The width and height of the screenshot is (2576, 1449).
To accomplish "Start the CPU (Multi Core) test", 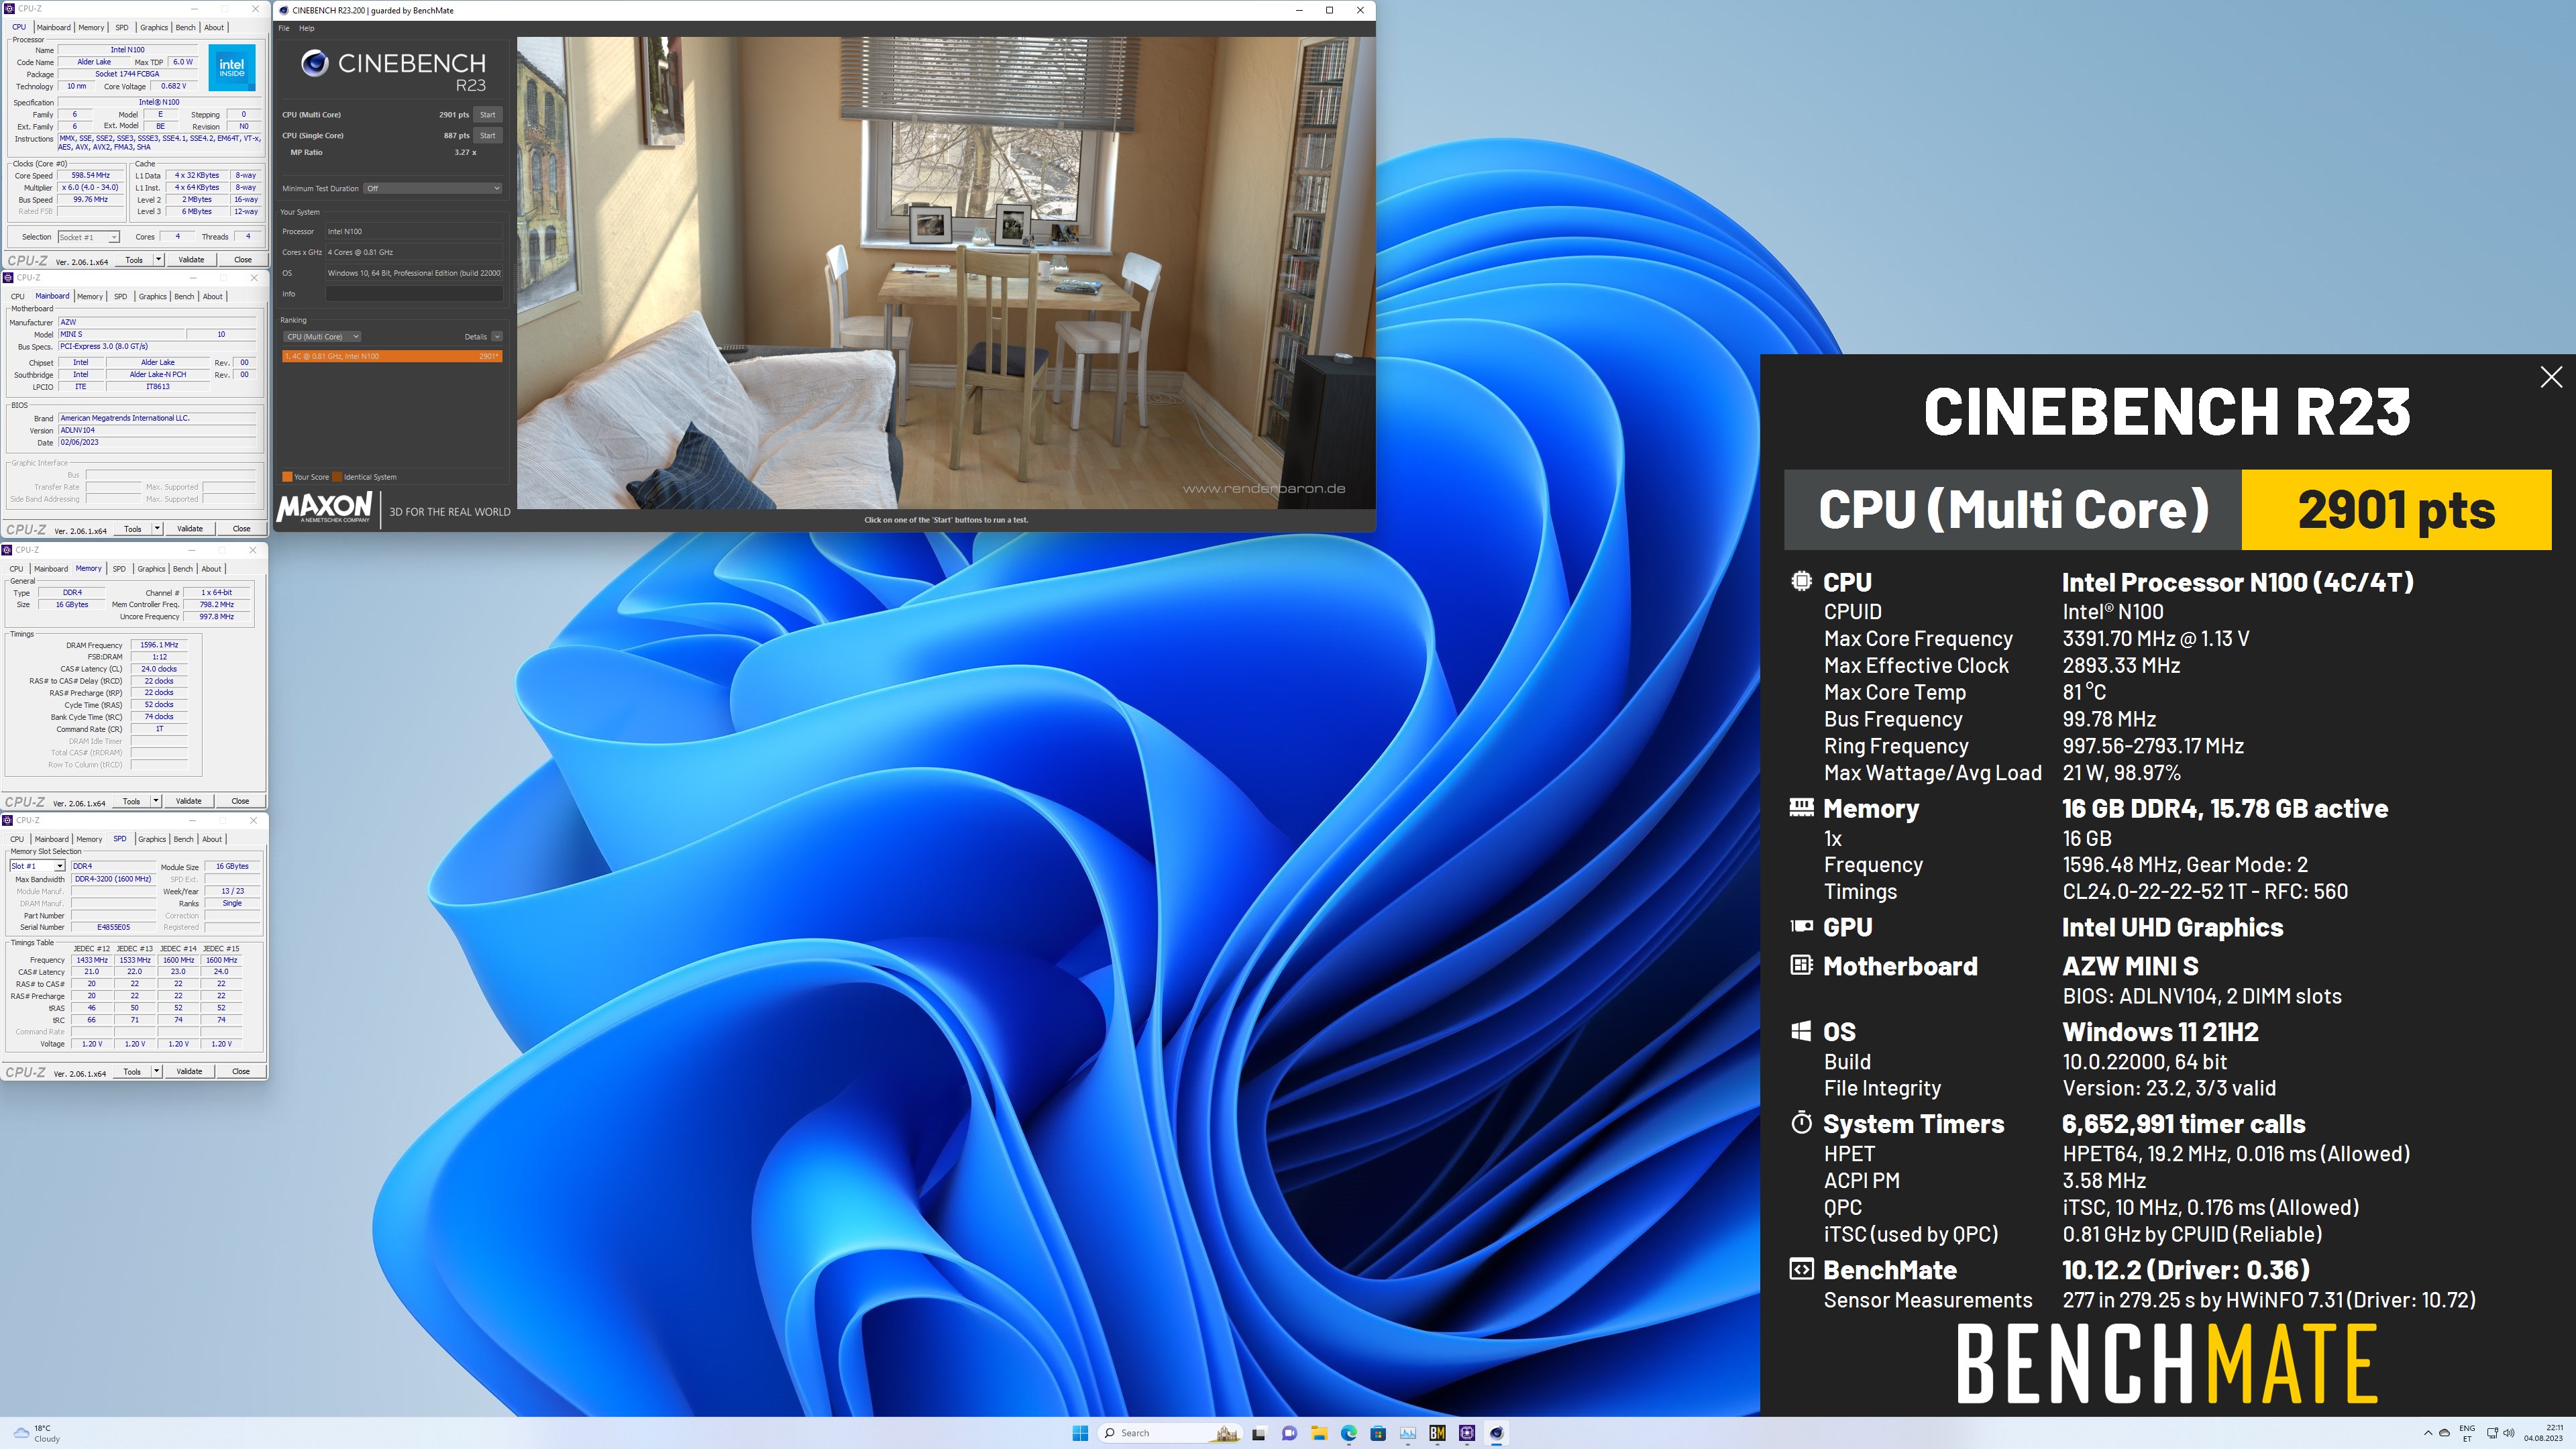I will coord(487,115).
